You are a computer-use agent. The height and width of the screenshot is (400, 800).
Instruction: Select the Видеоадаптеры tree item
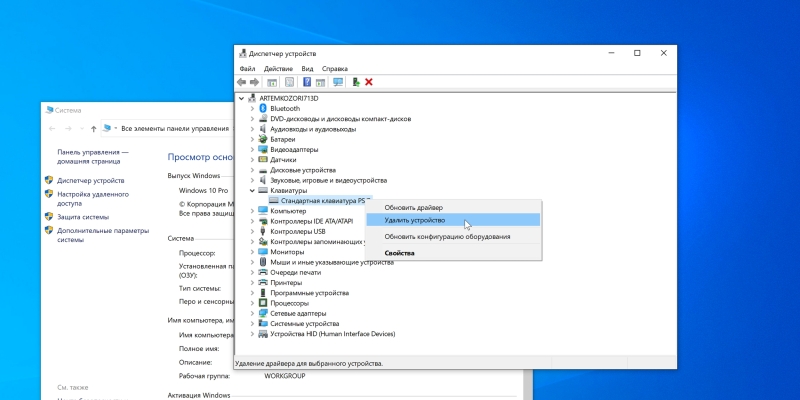tap(294, 149)
